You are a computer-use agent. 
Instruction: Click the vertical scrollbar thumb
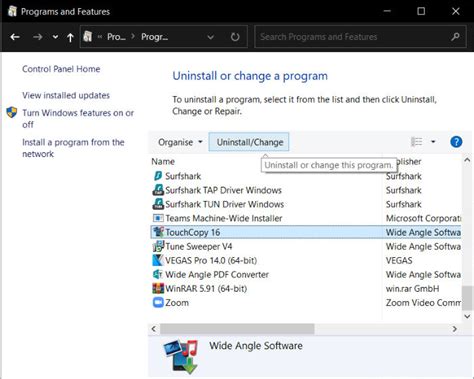click(467, 298)
